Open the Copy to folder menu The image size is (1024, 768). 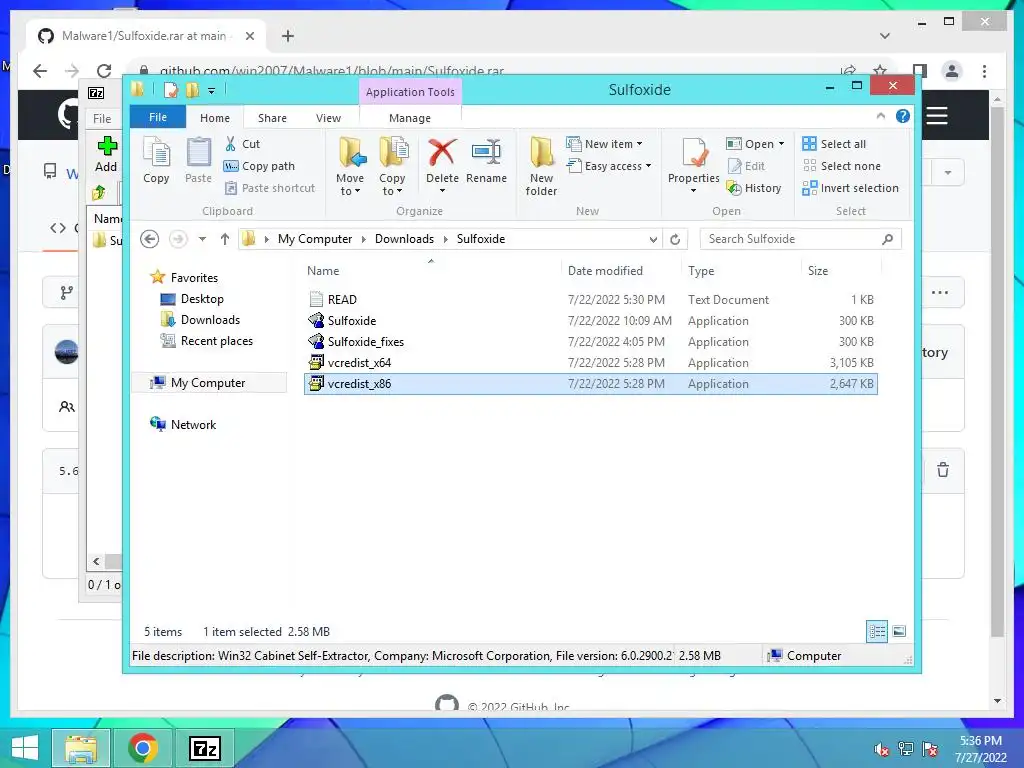click(392, 166)
